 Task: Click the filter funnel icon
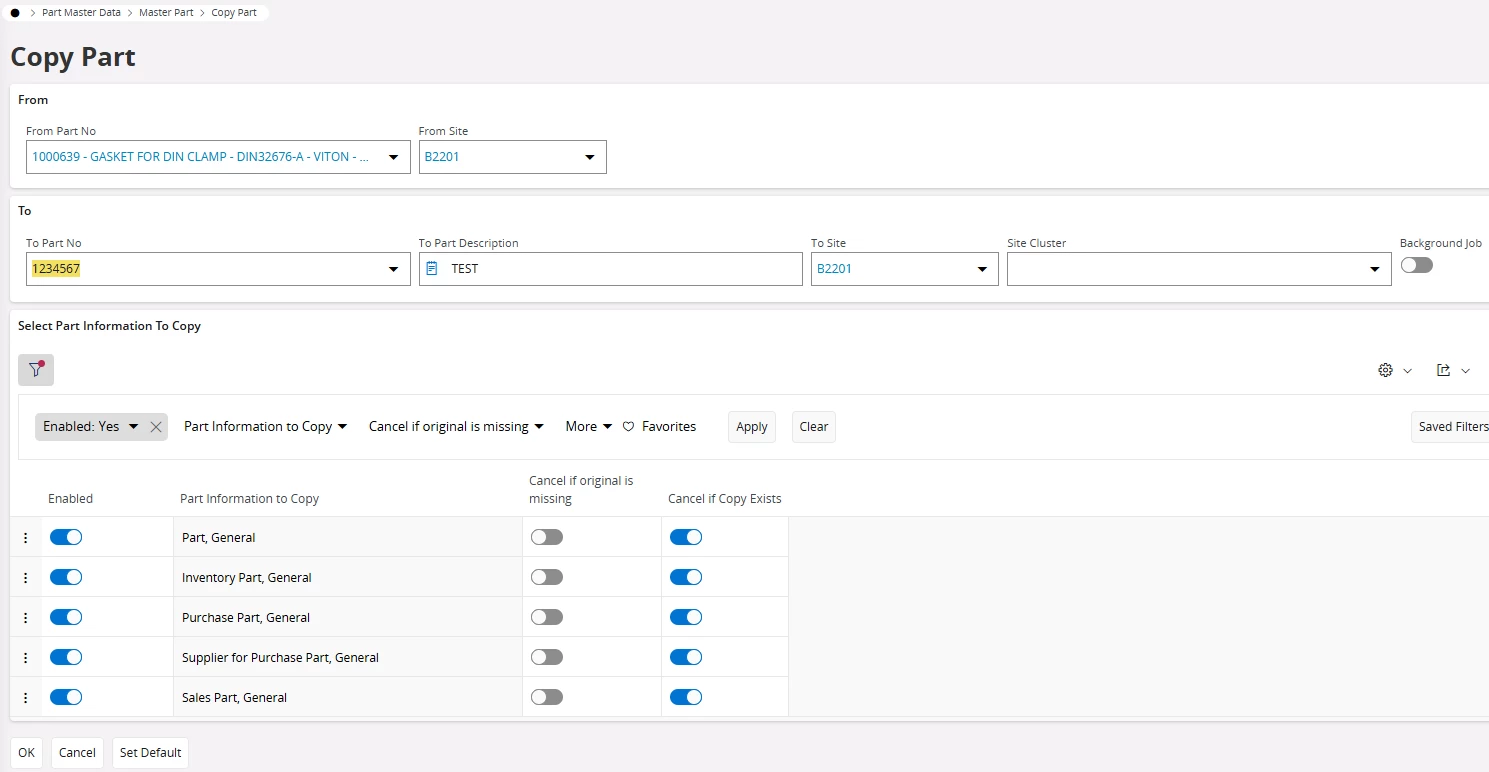36,370
